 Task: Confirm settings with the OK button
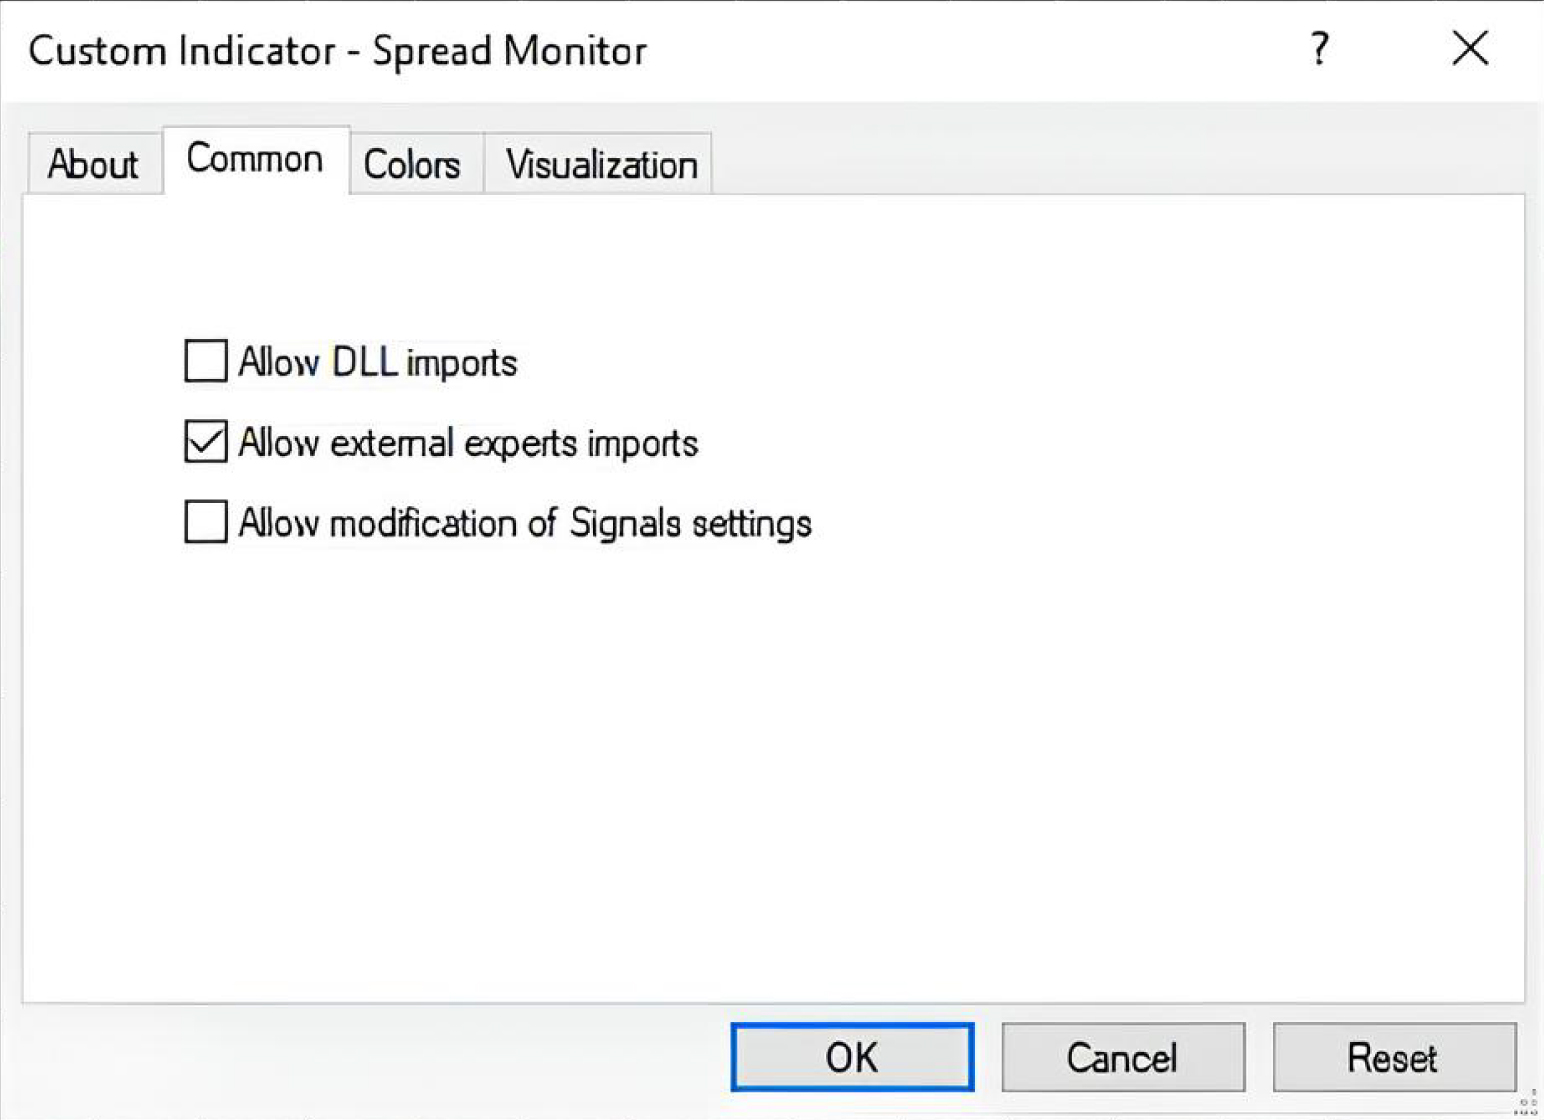click(852, 1057)
